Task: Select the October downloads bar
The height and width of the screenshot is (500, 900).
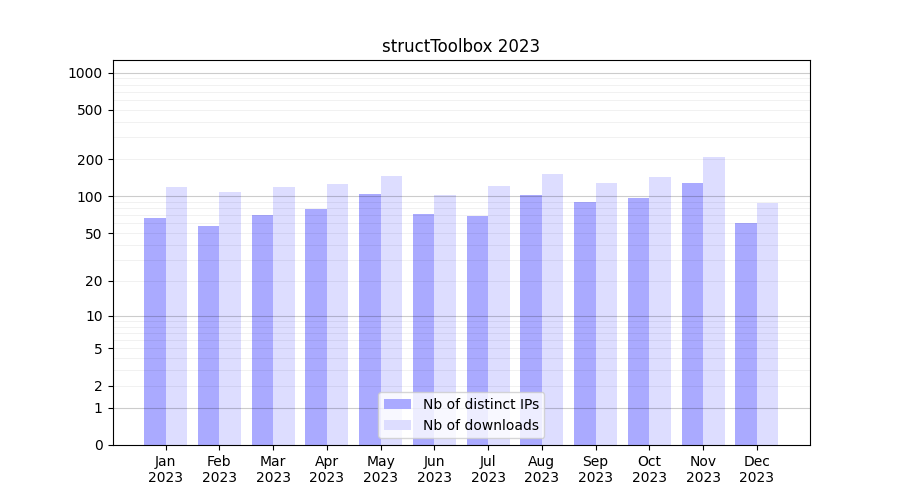Action: (660, 310)
